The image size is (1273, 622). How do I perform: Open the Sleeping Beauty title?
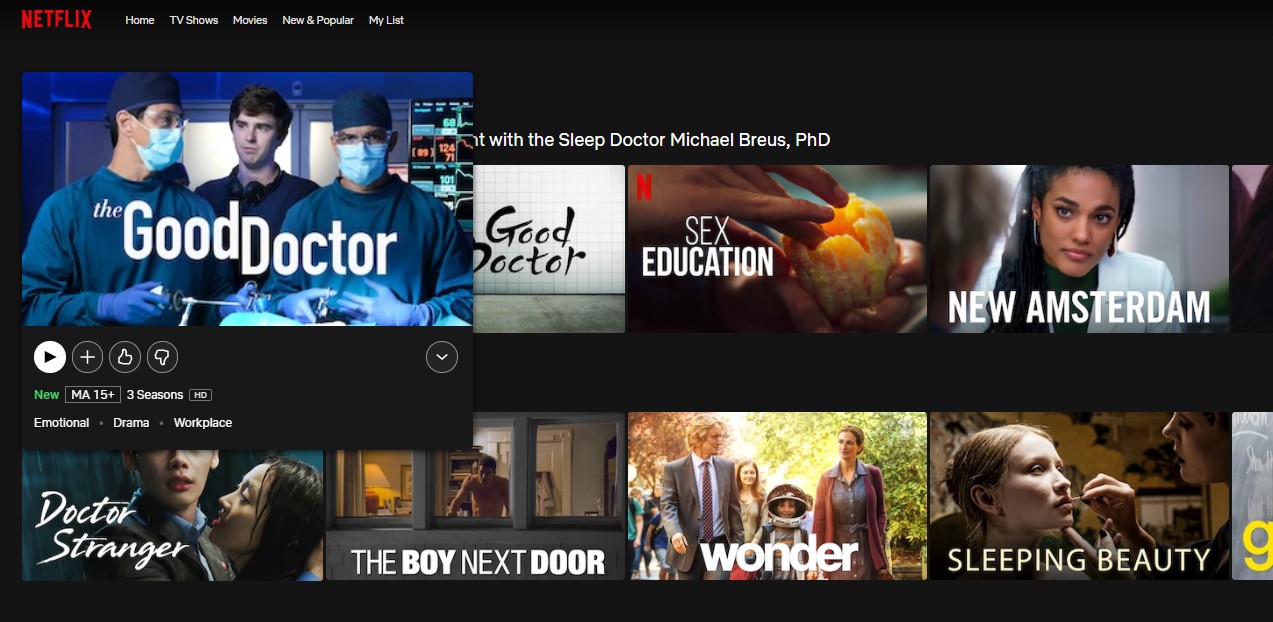1079,496
